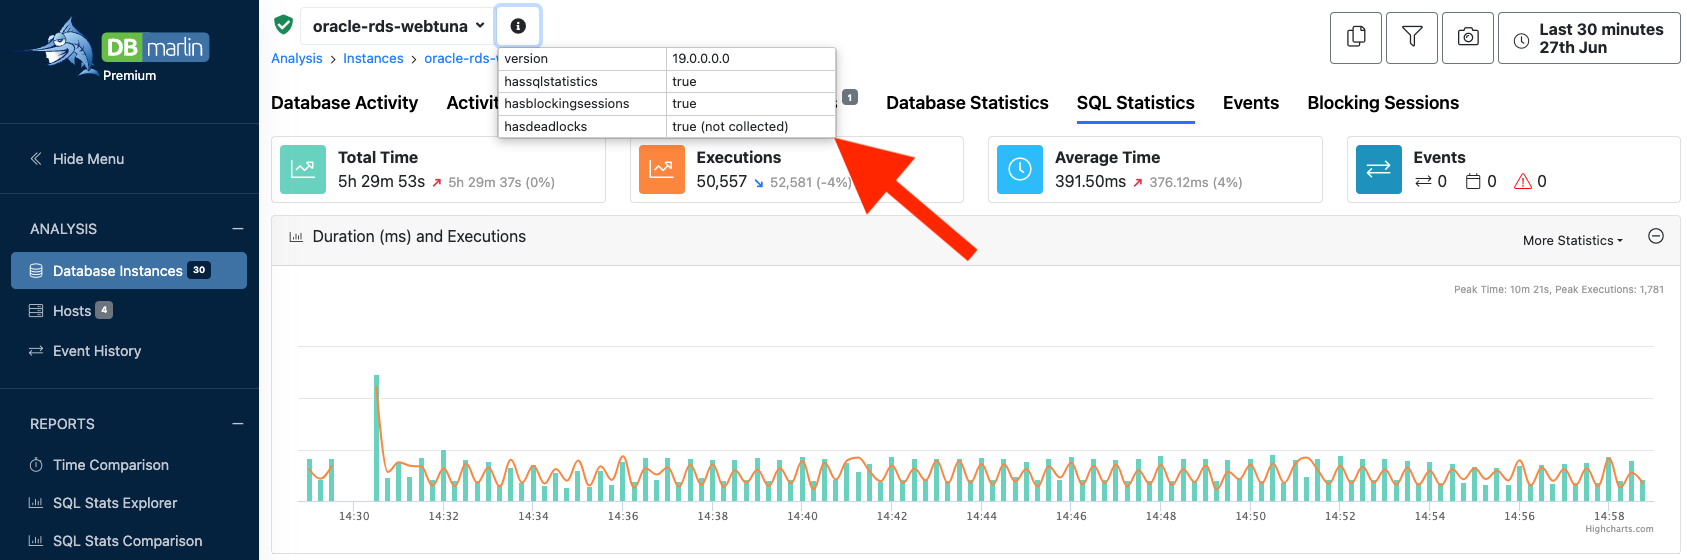Viewport: 1687px width, 560px height.
Task: Open the More Statistics dropdown
Action: (1572, 240)
